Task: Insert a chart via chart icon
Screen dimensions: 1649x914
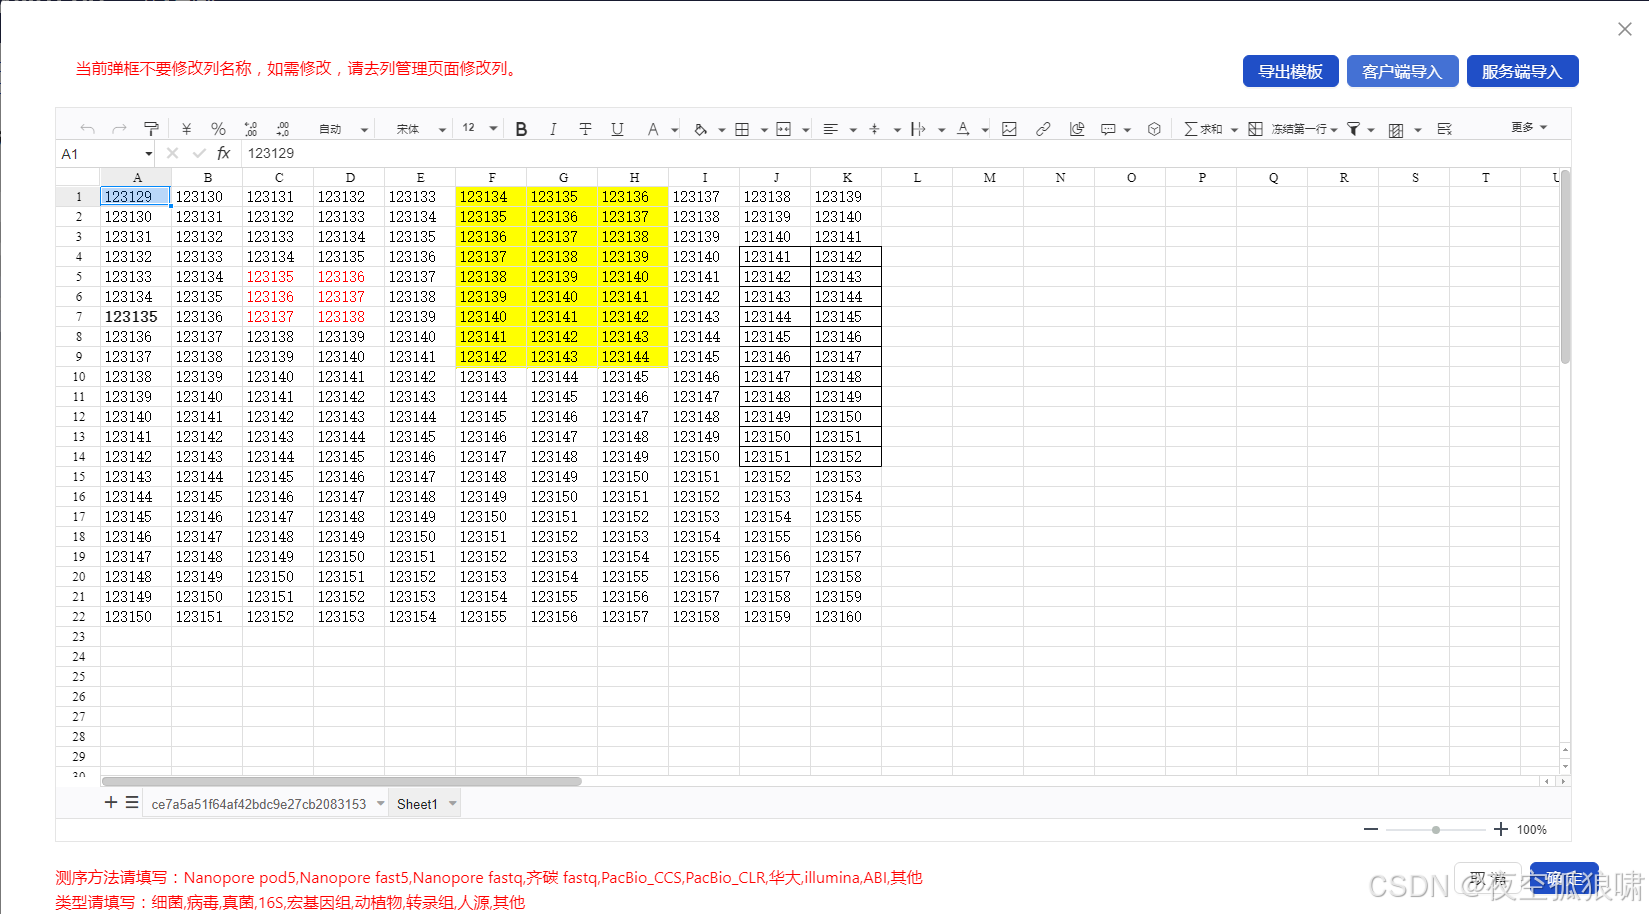Action: (1077, 129)
